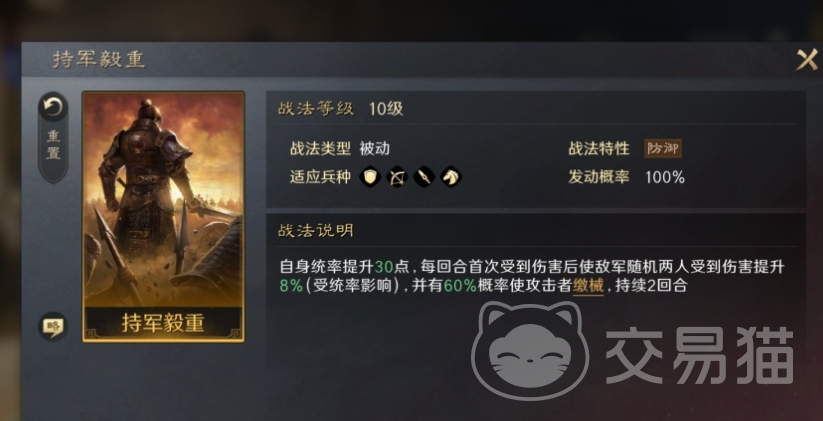
Task: Close the 持军毅重 skill panel
Action: pyautogui.click(x=807, y=59)
